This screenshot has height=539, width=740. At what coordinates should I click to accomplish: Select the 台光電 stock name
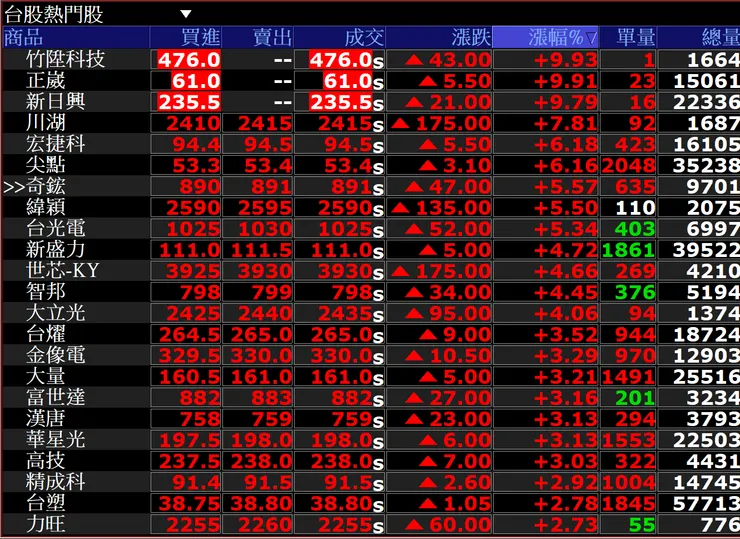point(56,228)
